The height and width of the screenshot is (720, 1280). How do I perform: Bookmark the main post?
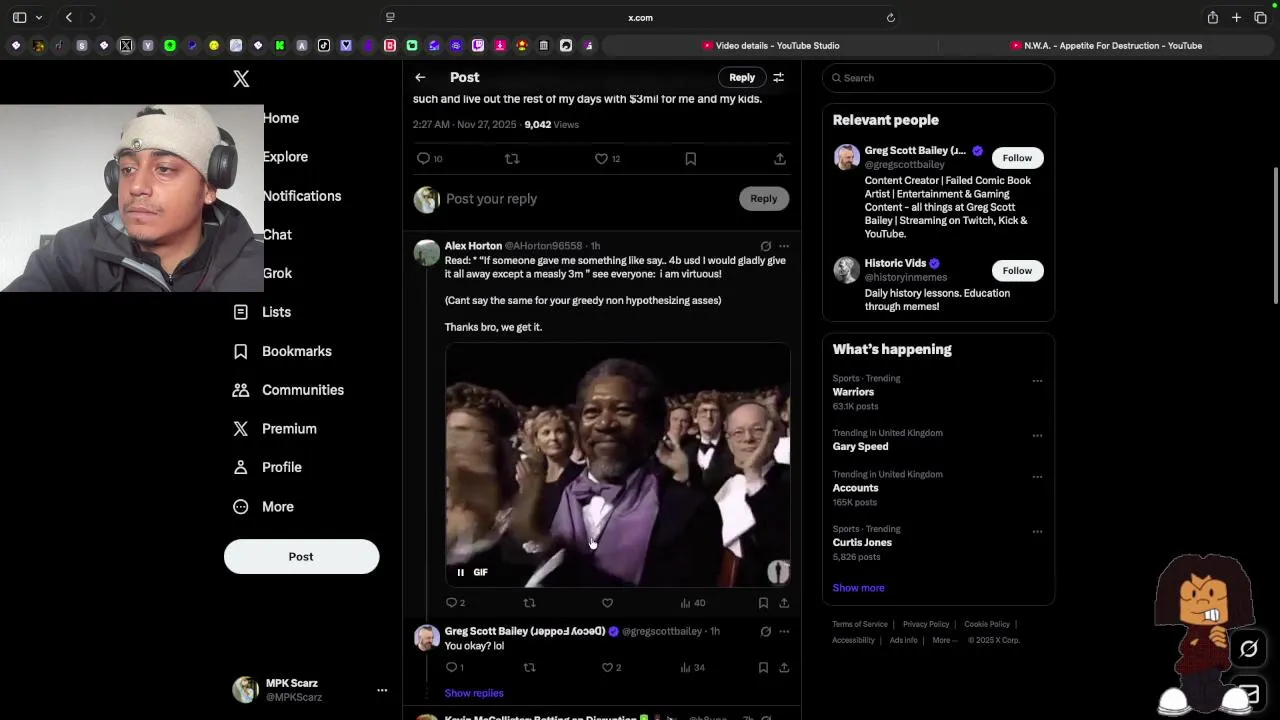click(690, 158)
